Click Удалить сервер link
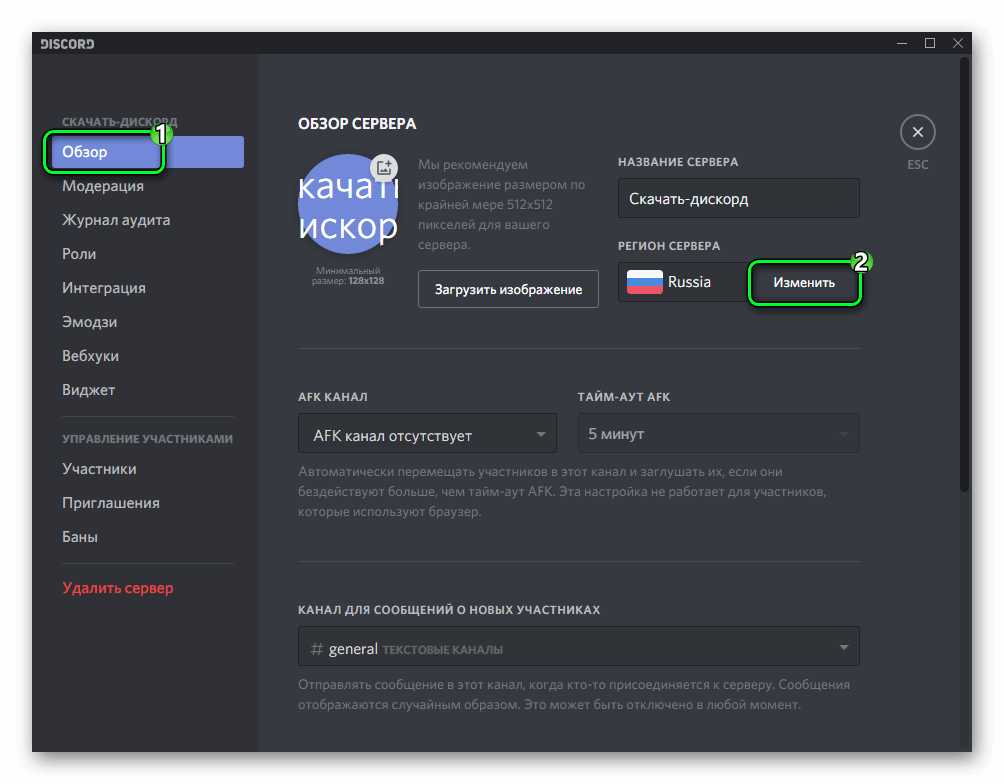This screenshot has height=784, width=1004. click(118, 588)
